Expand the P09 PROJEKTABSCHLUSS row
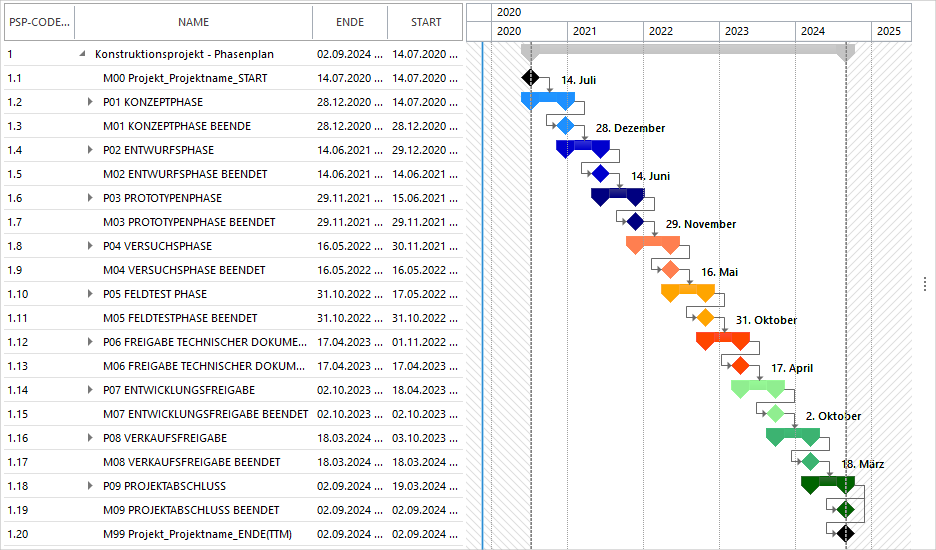 pos(90,486)
